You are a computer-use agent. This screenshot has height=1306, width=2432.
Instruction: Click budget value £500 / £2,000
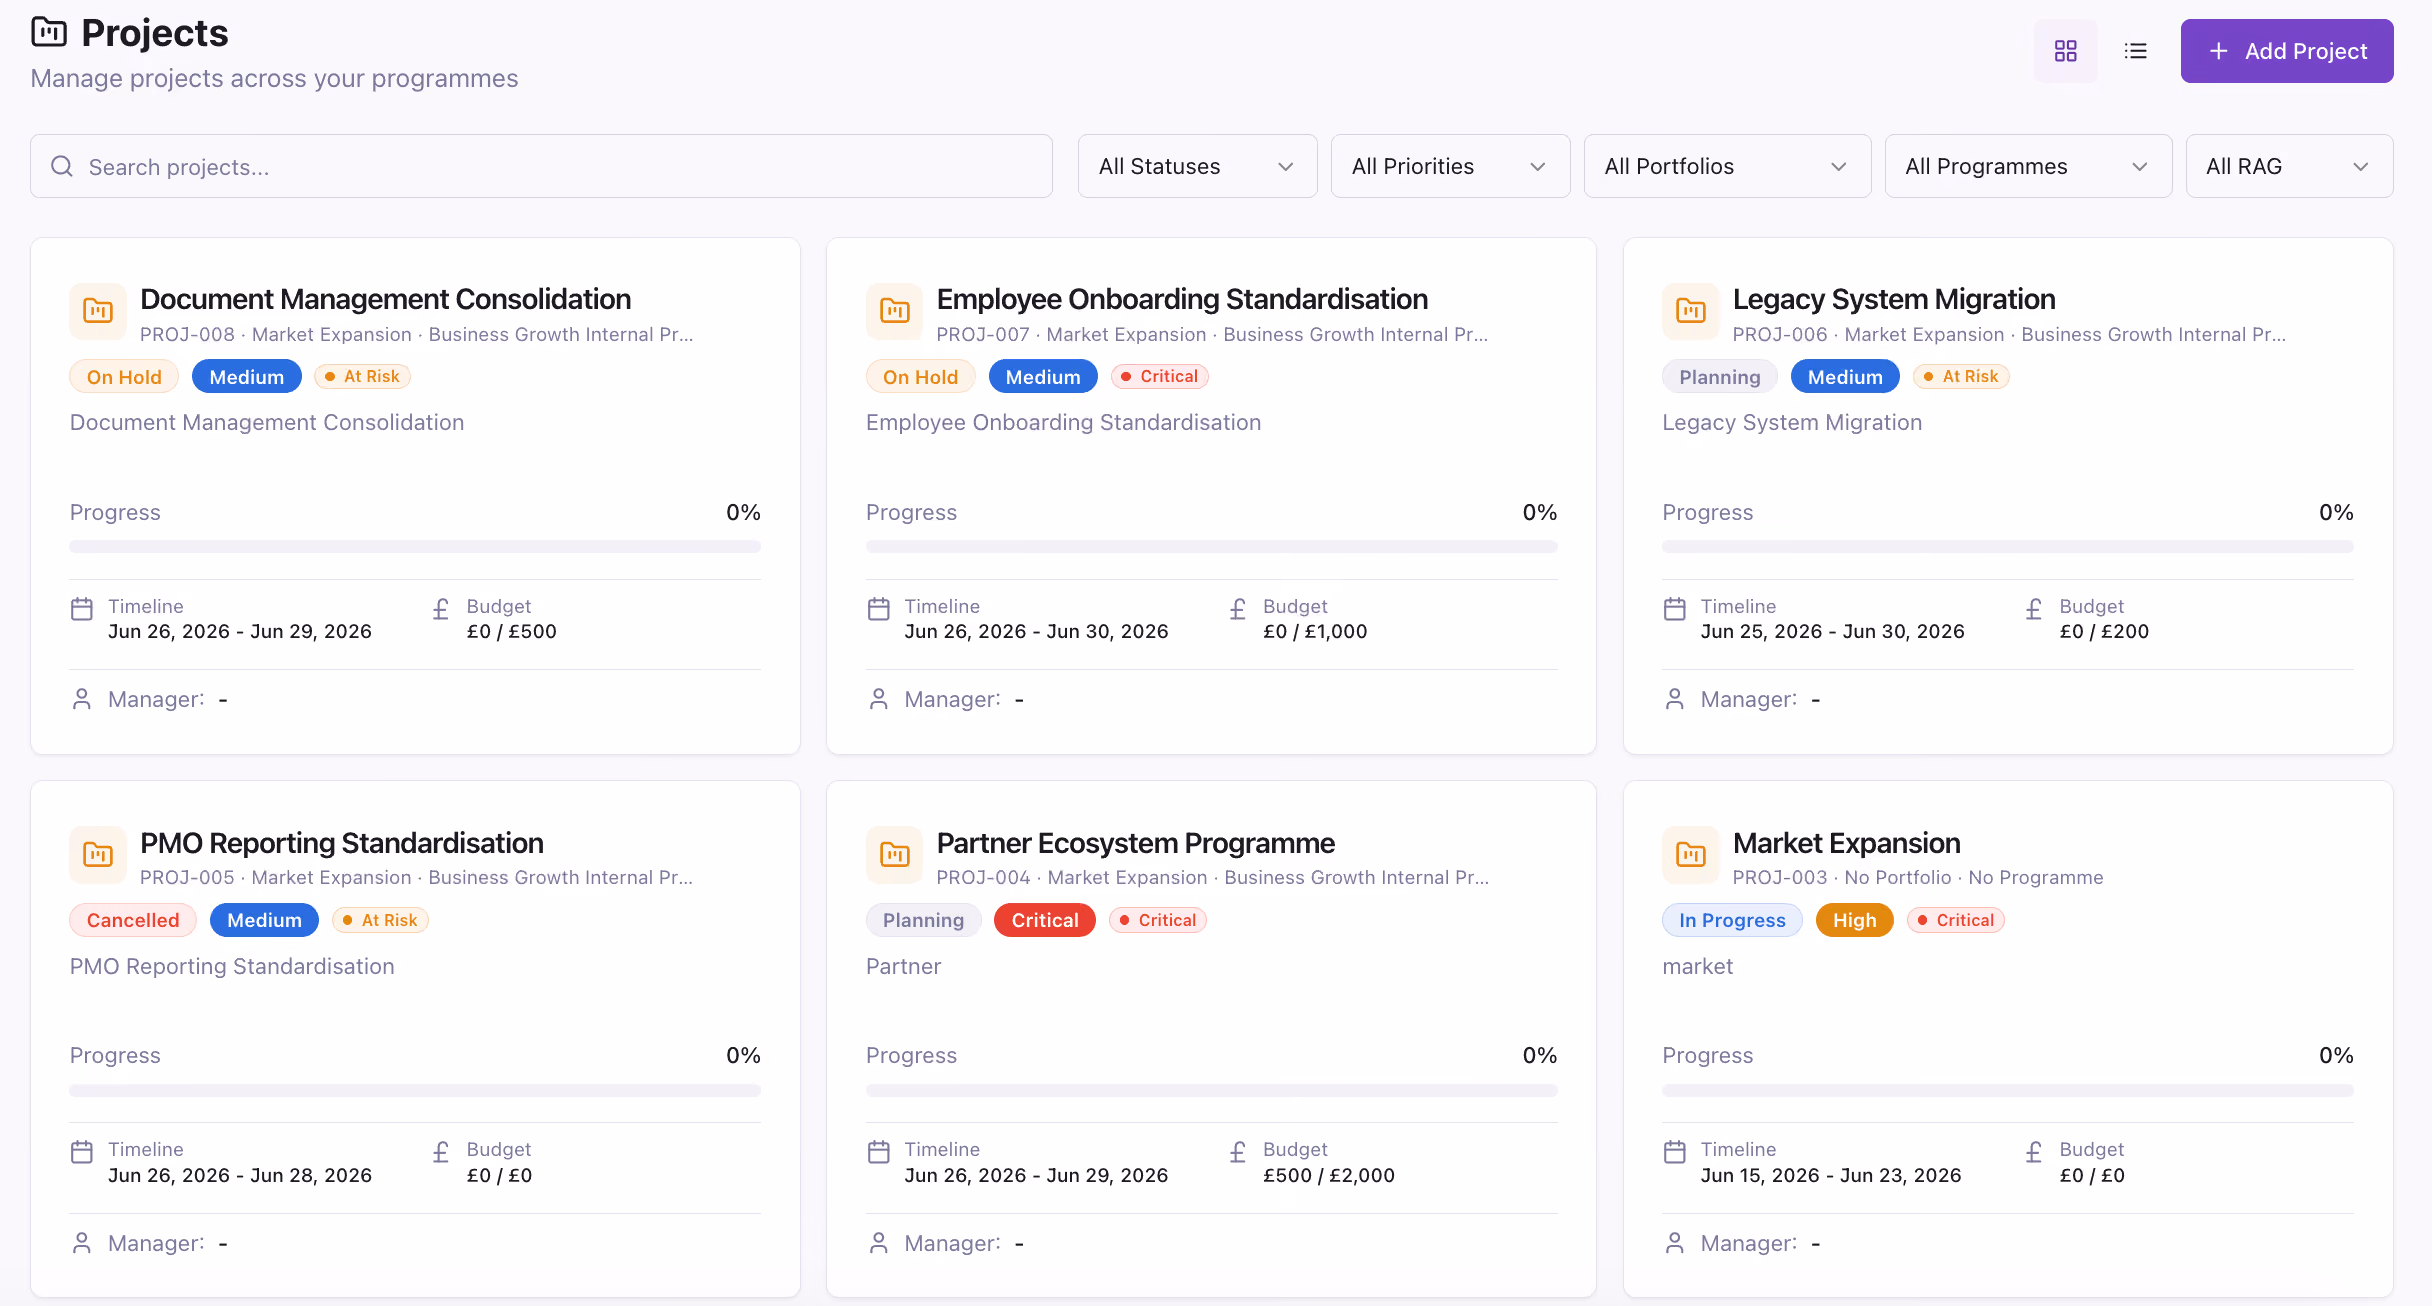1328,1175
